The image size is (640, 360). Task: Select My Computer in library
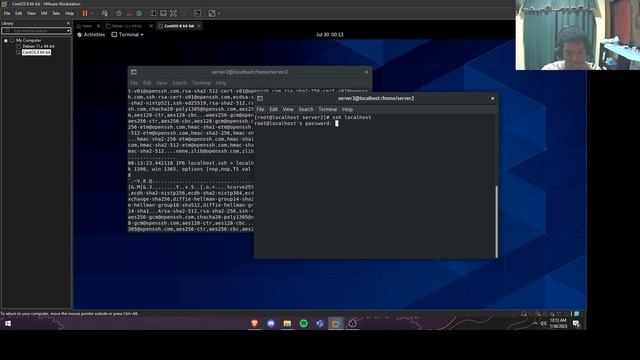[28, 40]
